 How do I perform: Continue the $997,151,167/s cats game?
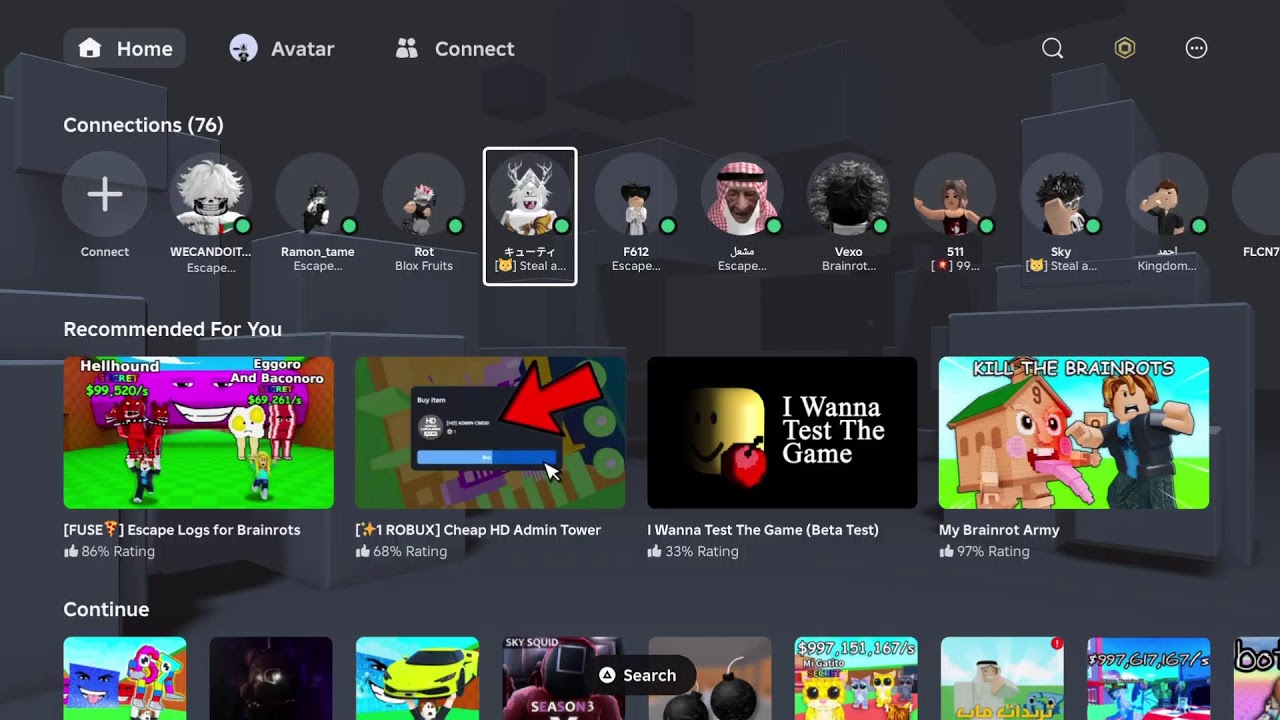pos(856,678)
